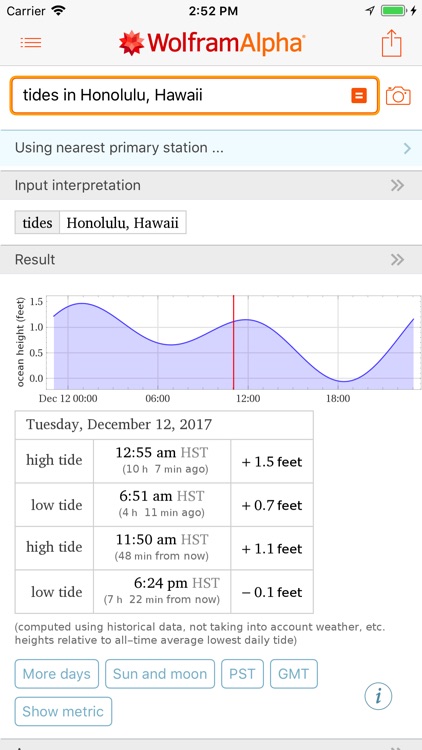This screenshot has height=750, width=422.
Task: Expand the nearest primary station notice
Action: pyautogui.click(x=211, y=148)
